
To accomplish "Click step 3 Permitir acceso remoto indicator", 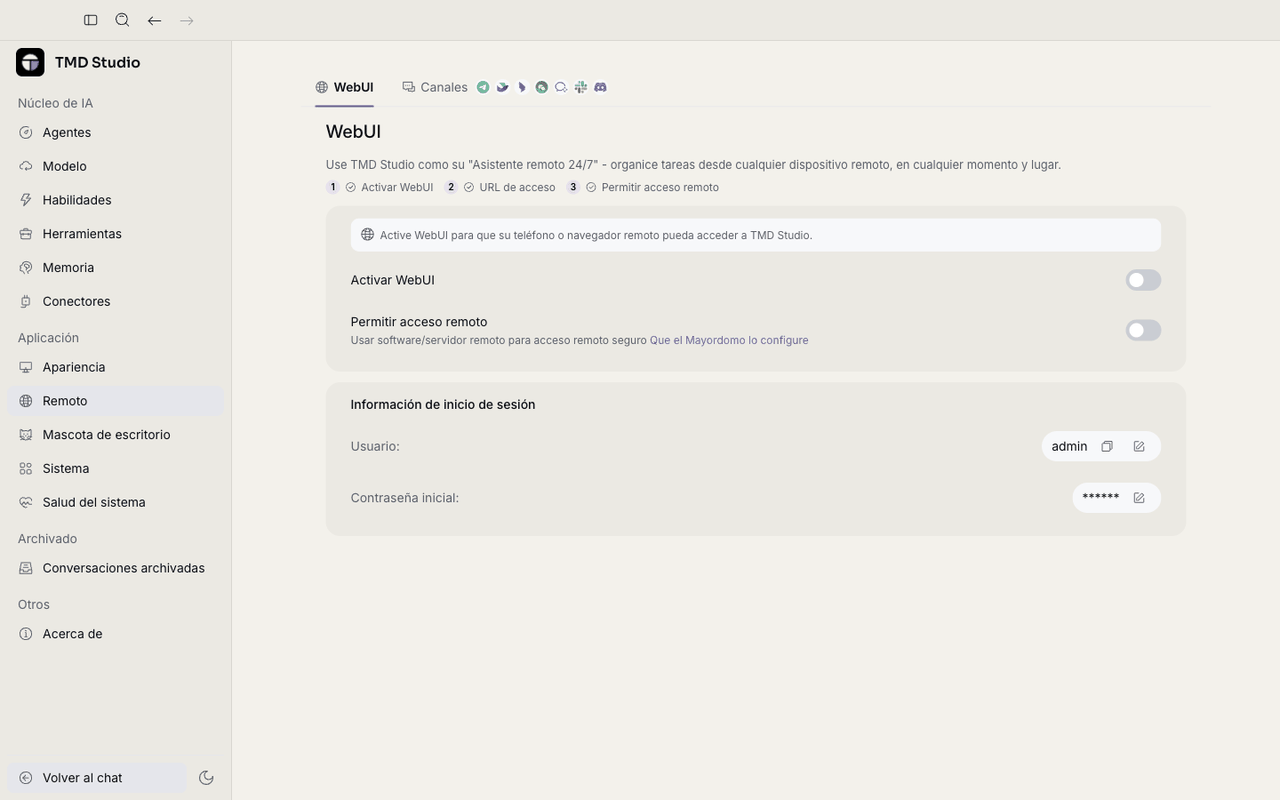I will [x=642, y=187].
